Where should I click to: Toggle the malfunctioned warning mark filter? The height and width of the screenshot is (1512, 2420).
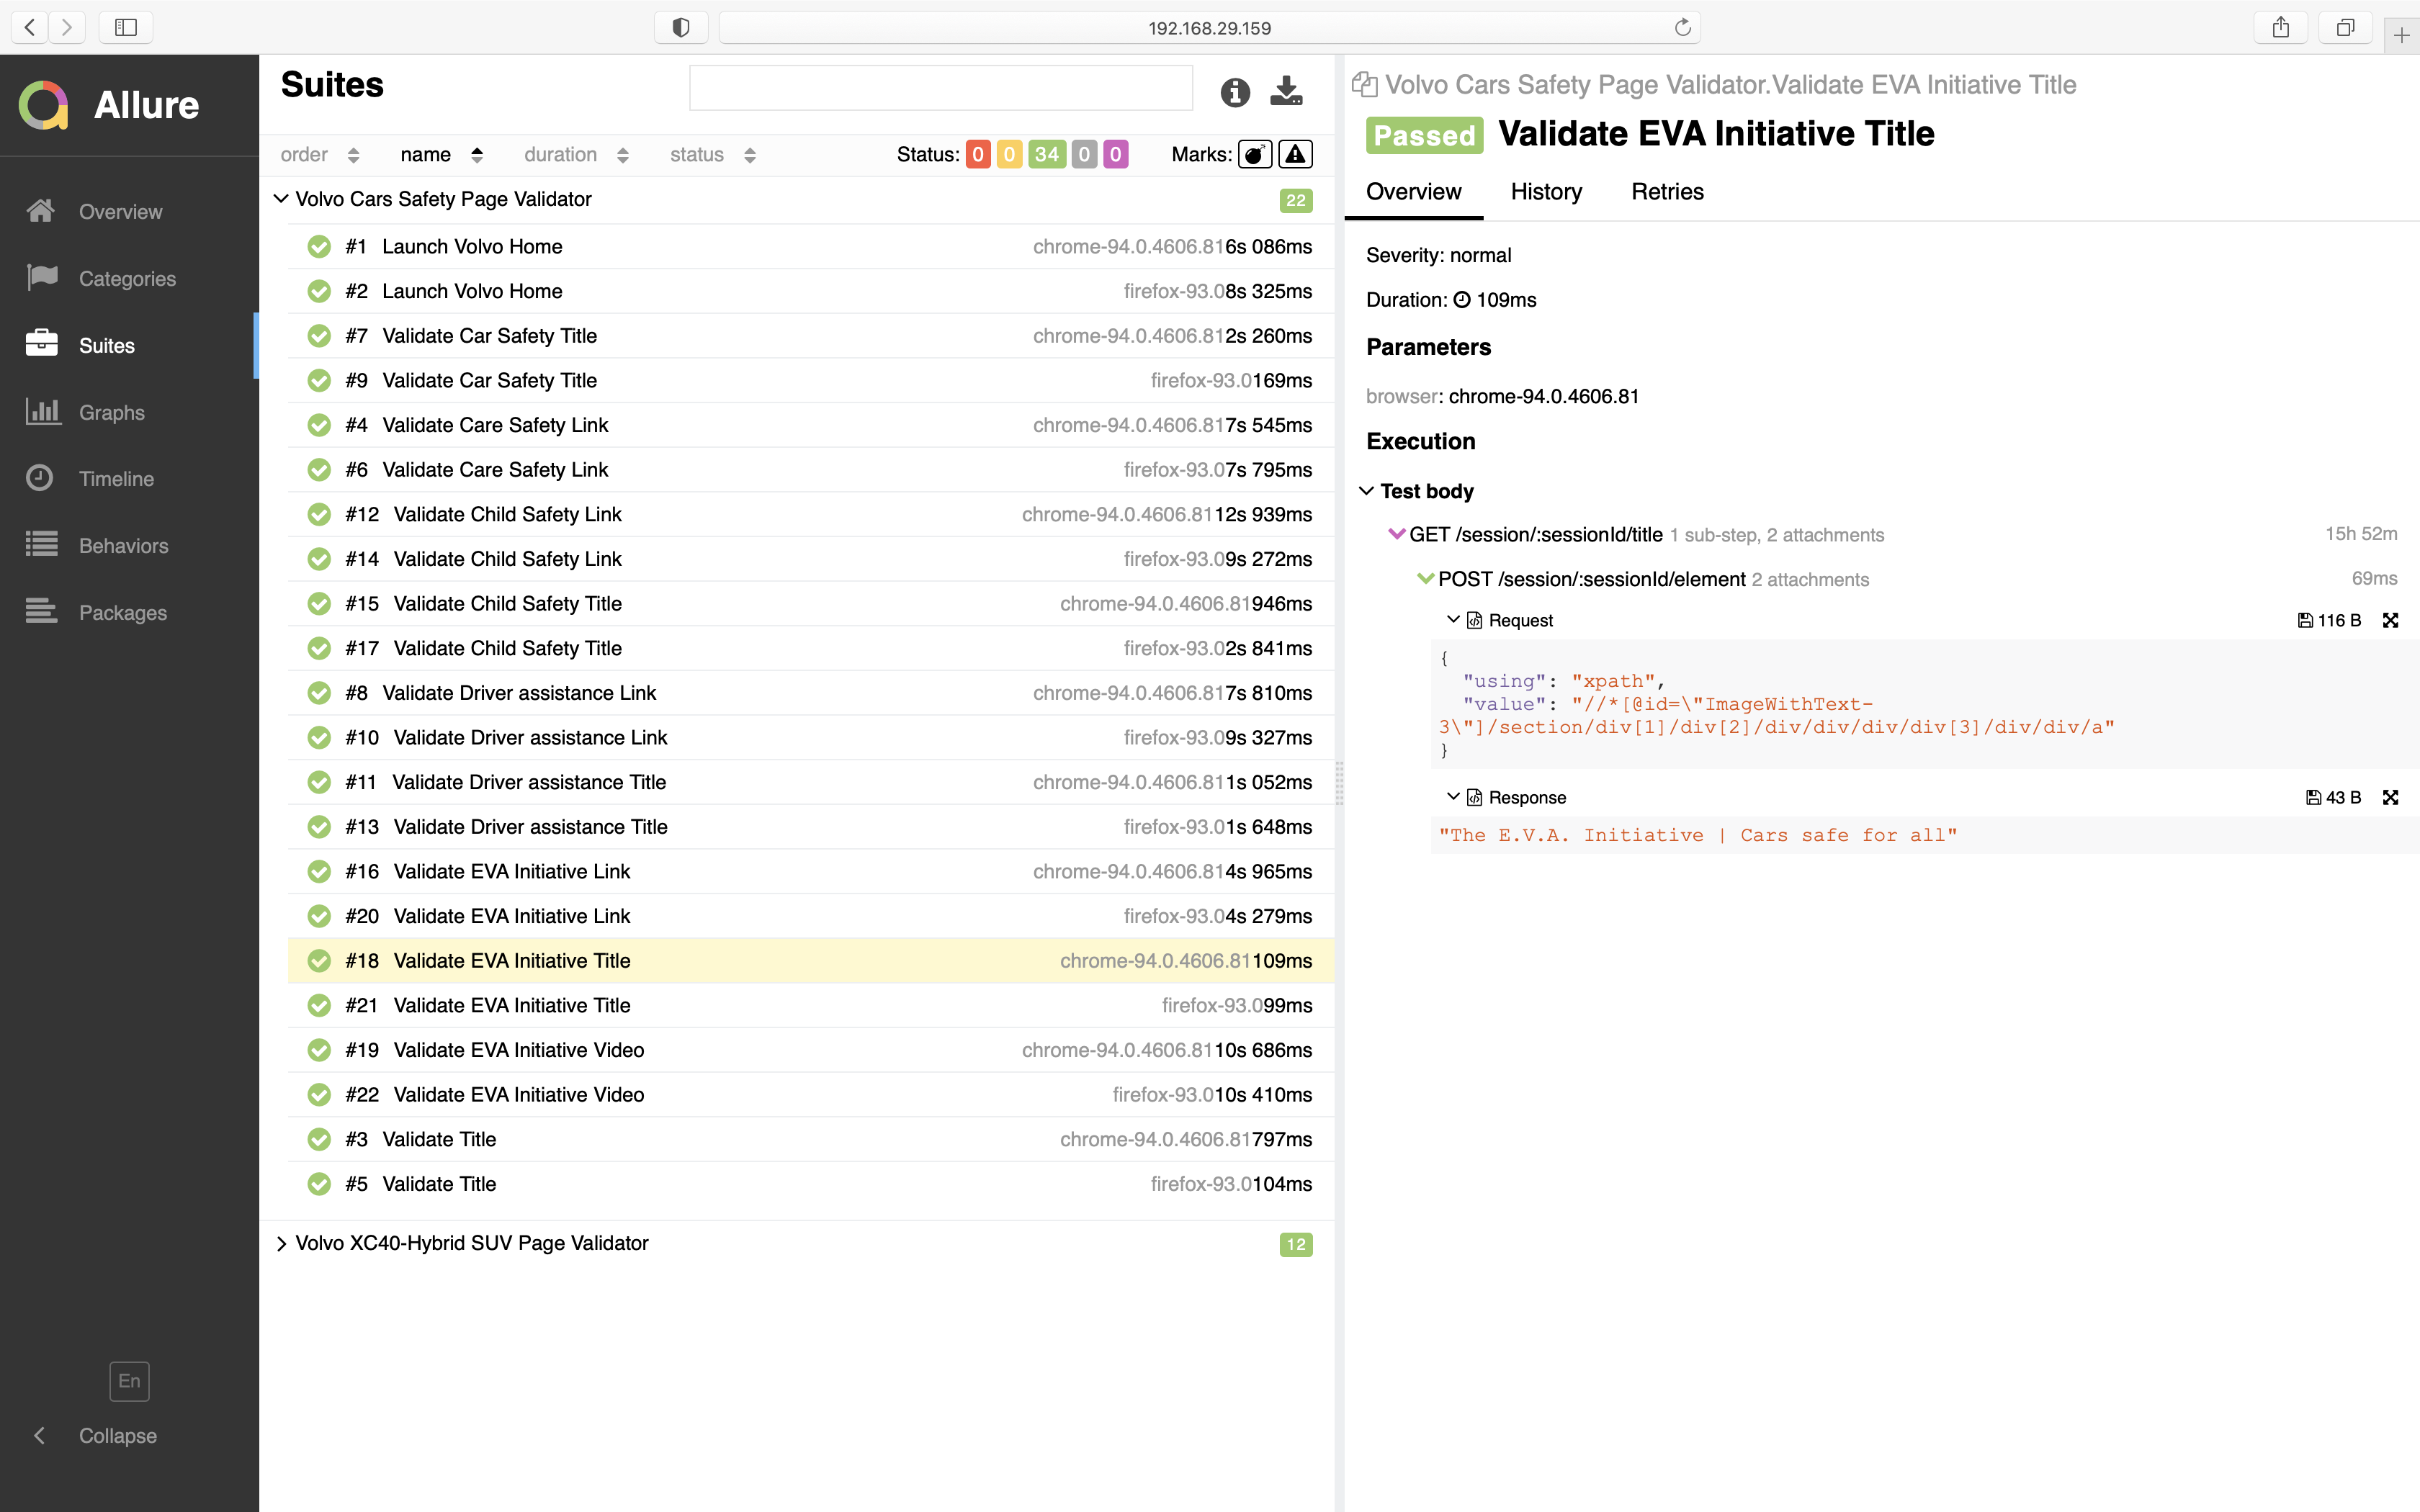1295,154
